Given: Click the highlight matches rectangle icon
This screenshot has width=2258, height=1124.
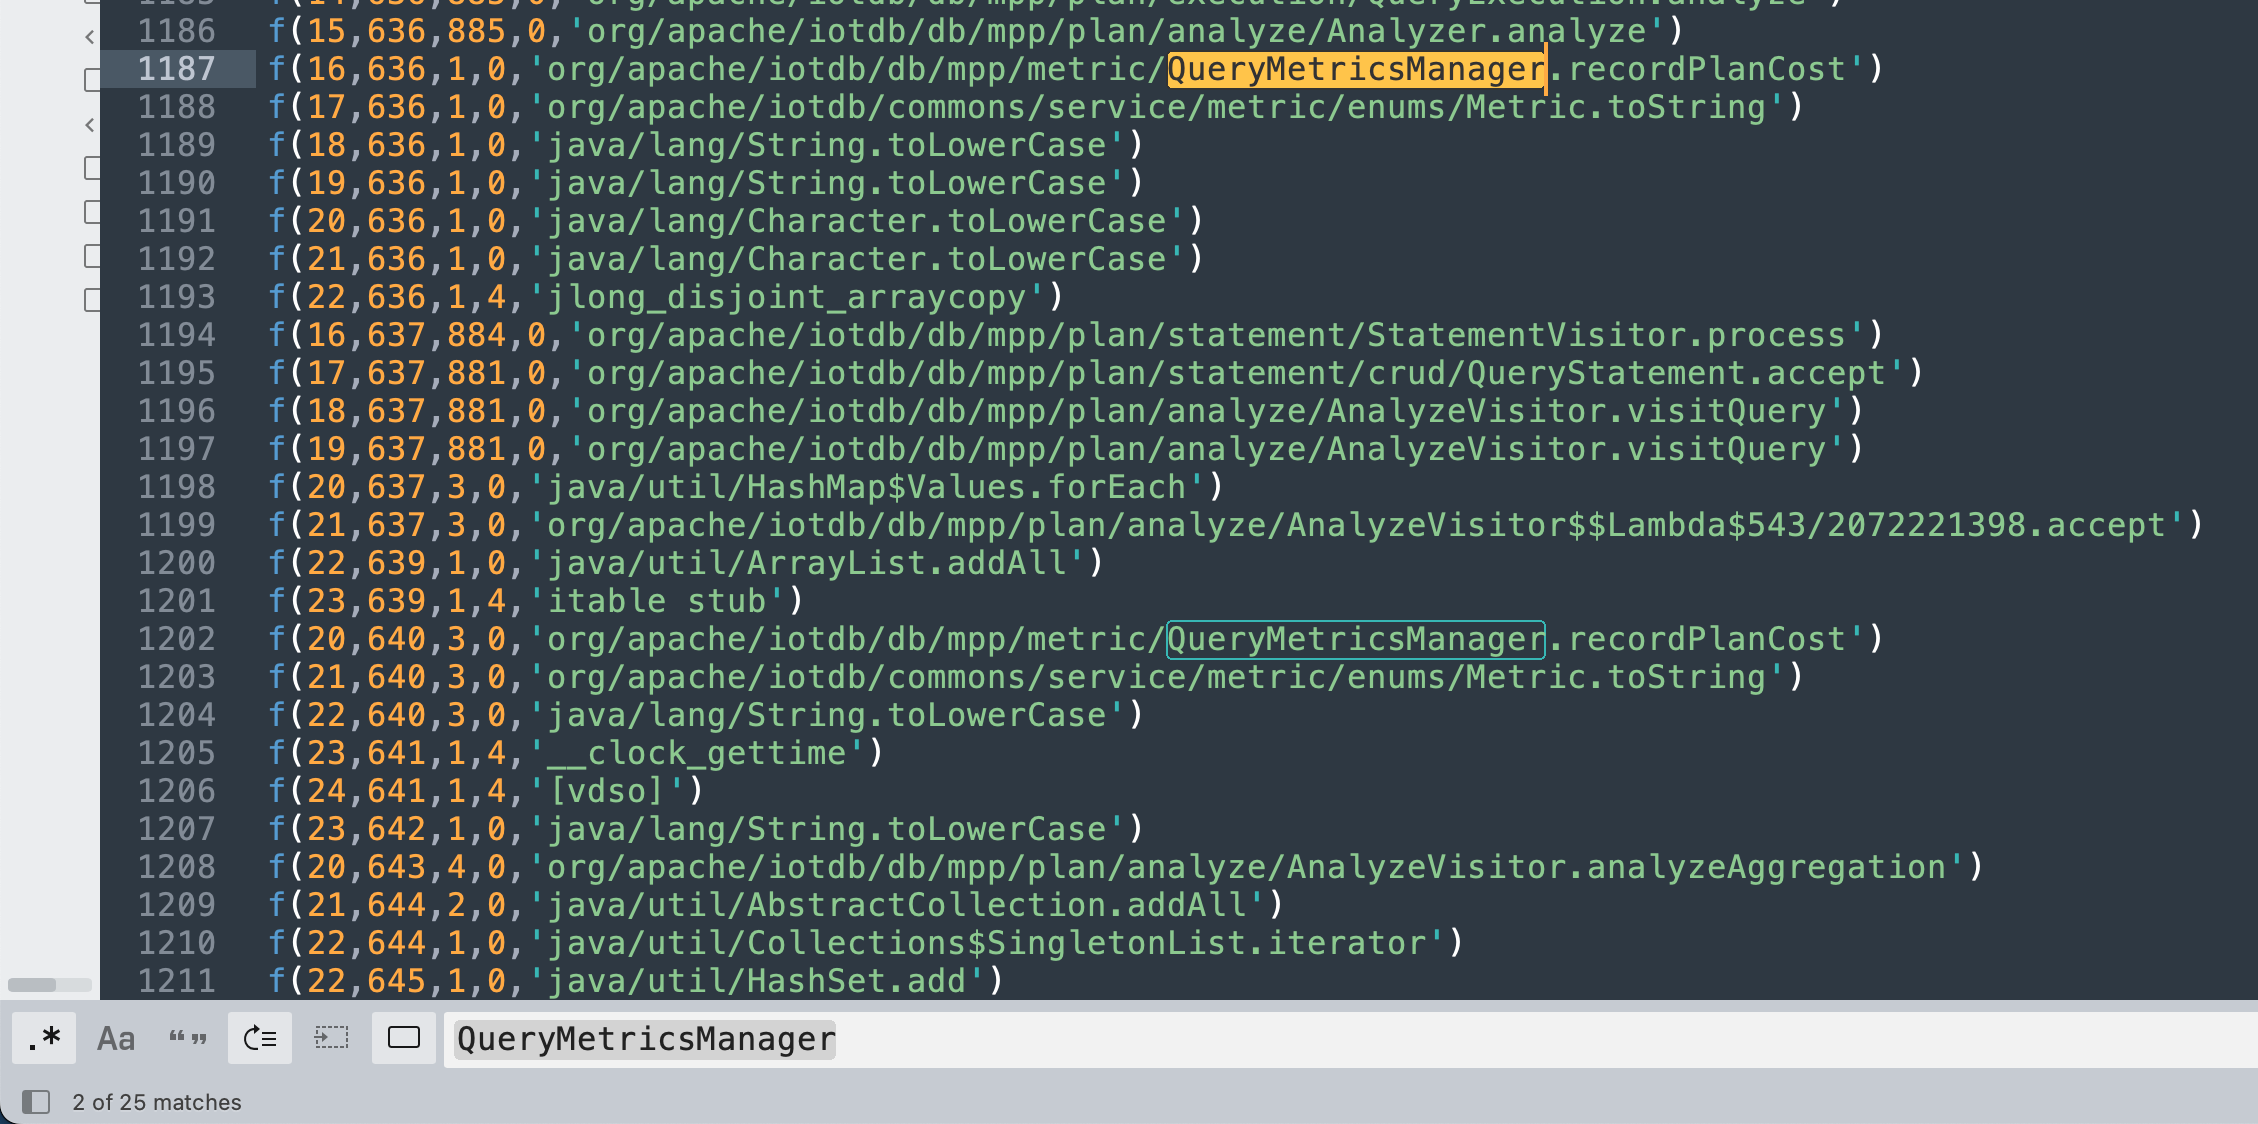Looking at the screenshot, I should [x=404, y=1039].
